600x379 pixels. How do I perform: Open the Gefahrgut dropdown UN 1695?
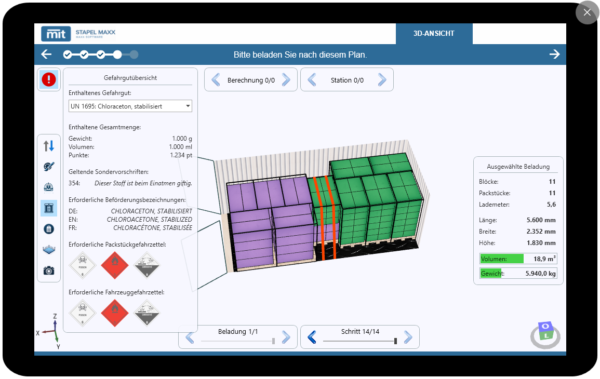pyautogui.click(x=130, y=106)
